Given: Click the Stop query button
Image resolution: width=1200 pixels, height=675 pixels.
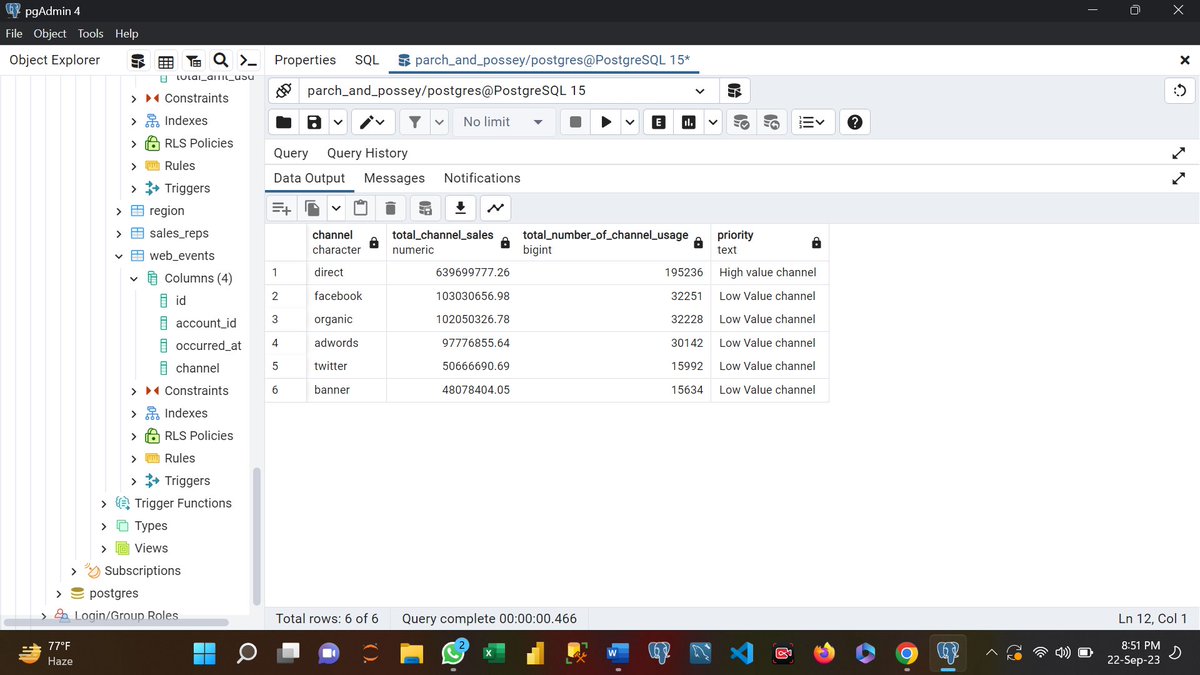Looking at the screenshot, I should pos(575,122).
